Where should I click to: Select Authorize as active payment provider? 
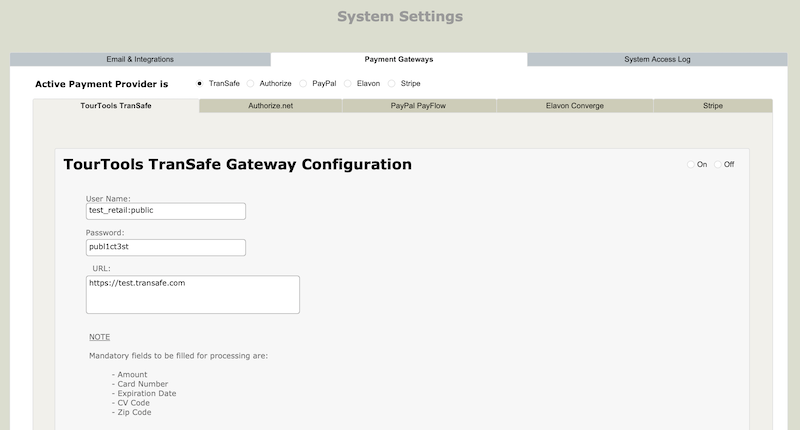[250, 83]
